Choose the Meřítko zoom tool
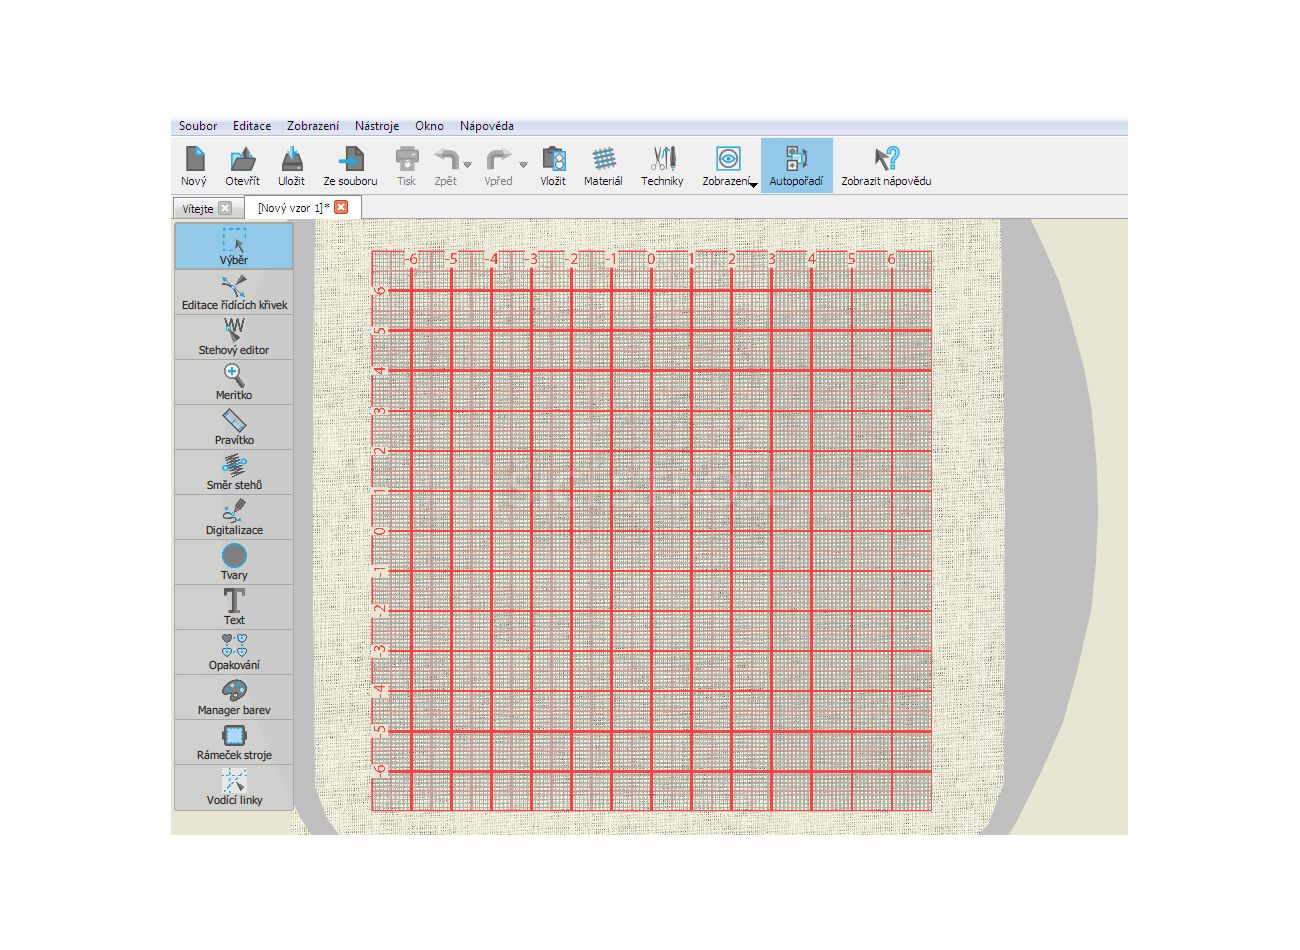 tap(234, 382)
